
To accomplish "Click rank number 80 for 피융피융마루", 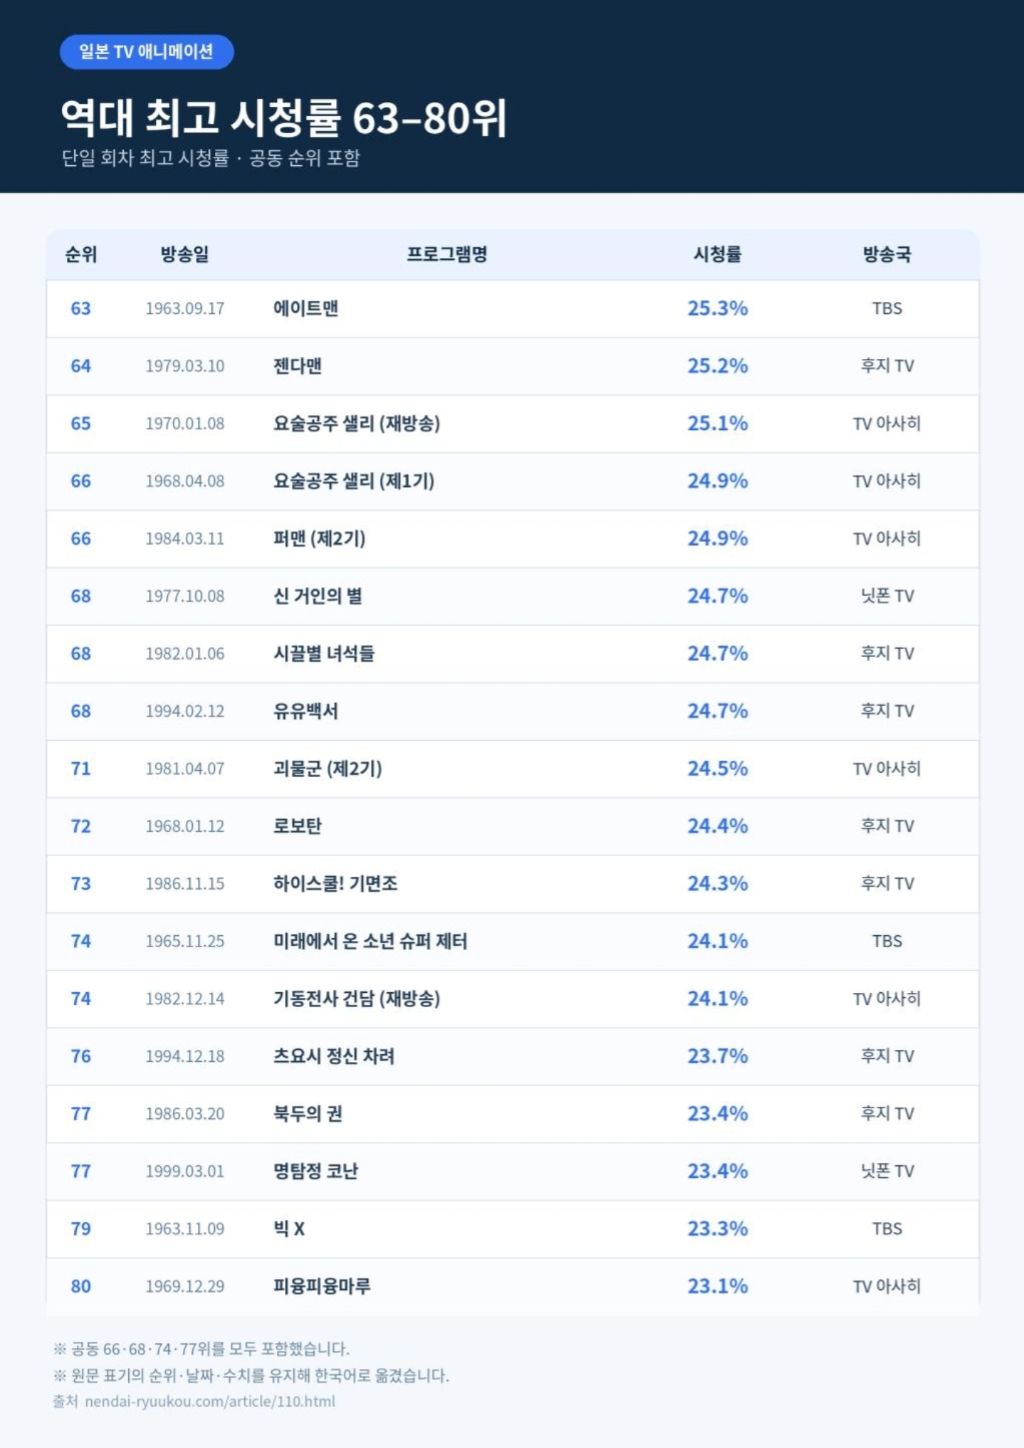I will 81,1286.
